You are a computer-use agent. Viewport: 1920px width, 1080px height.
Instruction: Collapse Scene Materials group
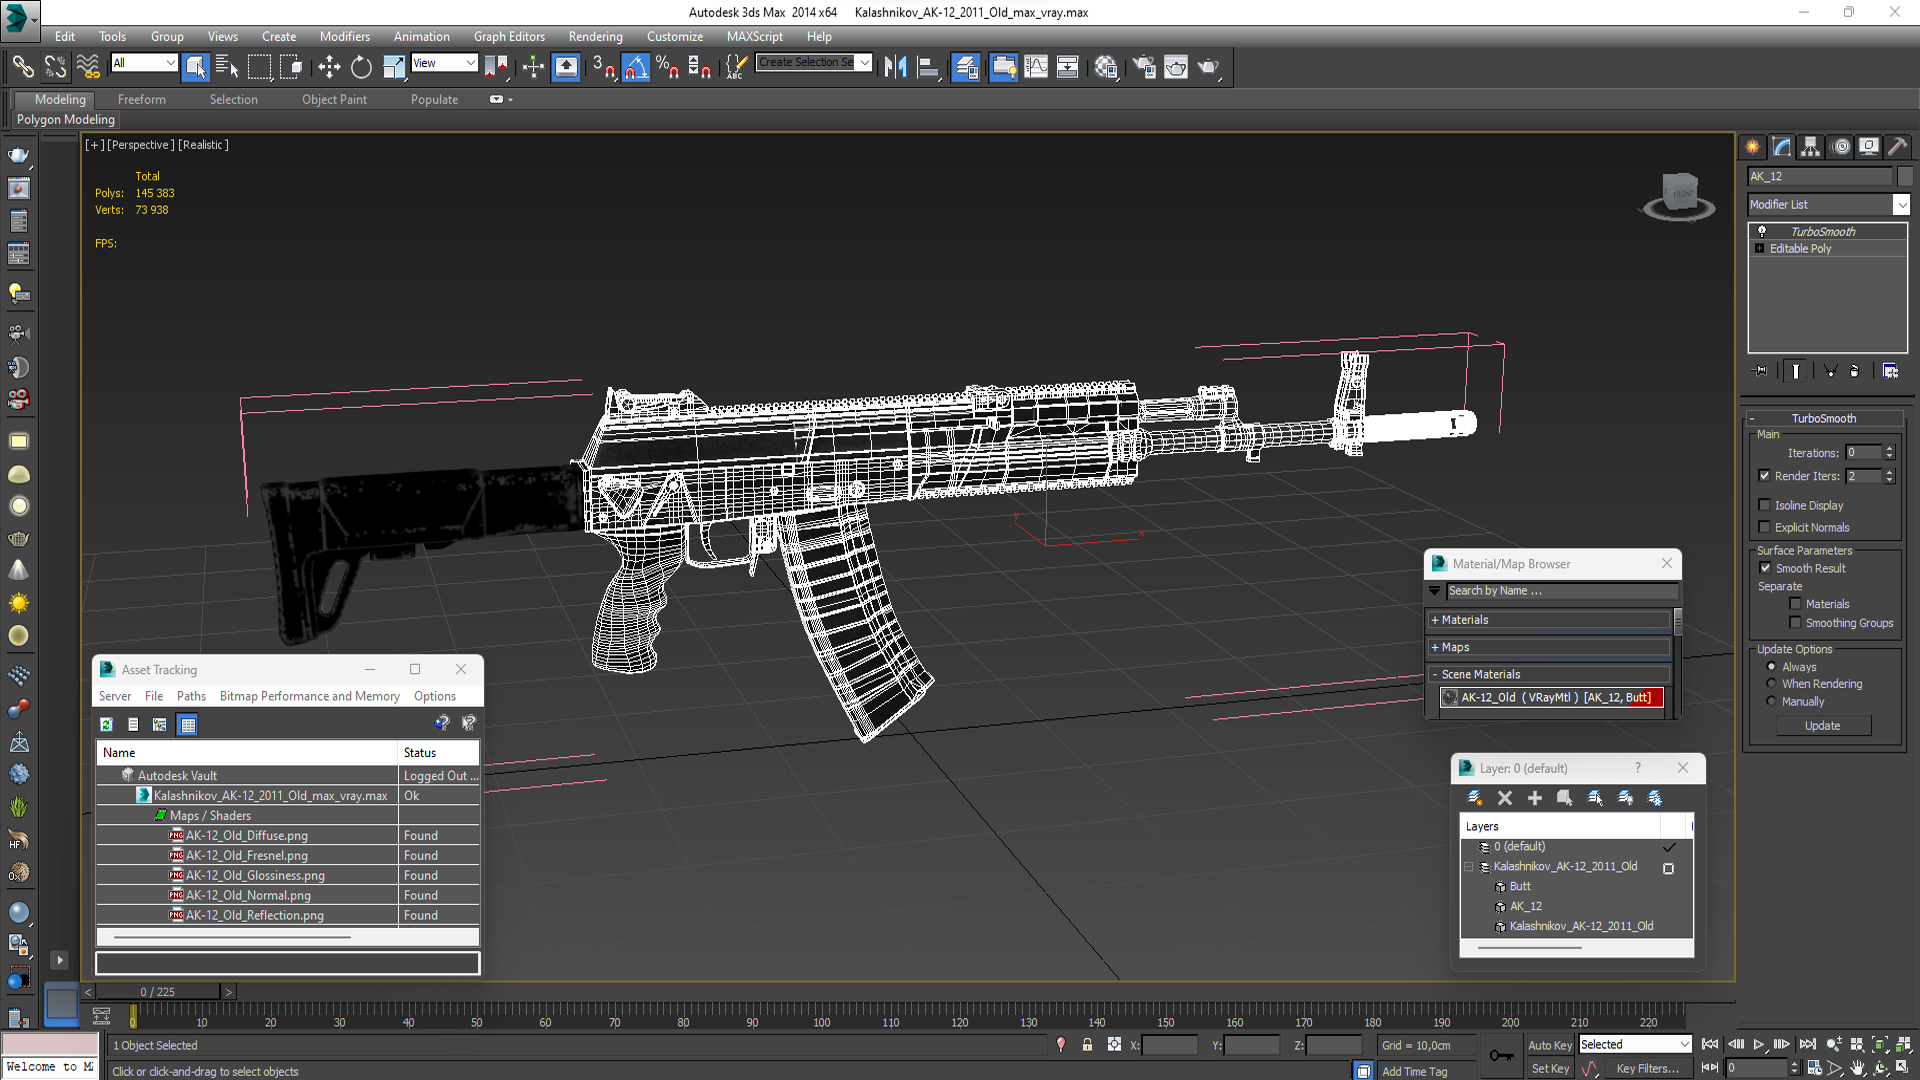(1549, 675)
